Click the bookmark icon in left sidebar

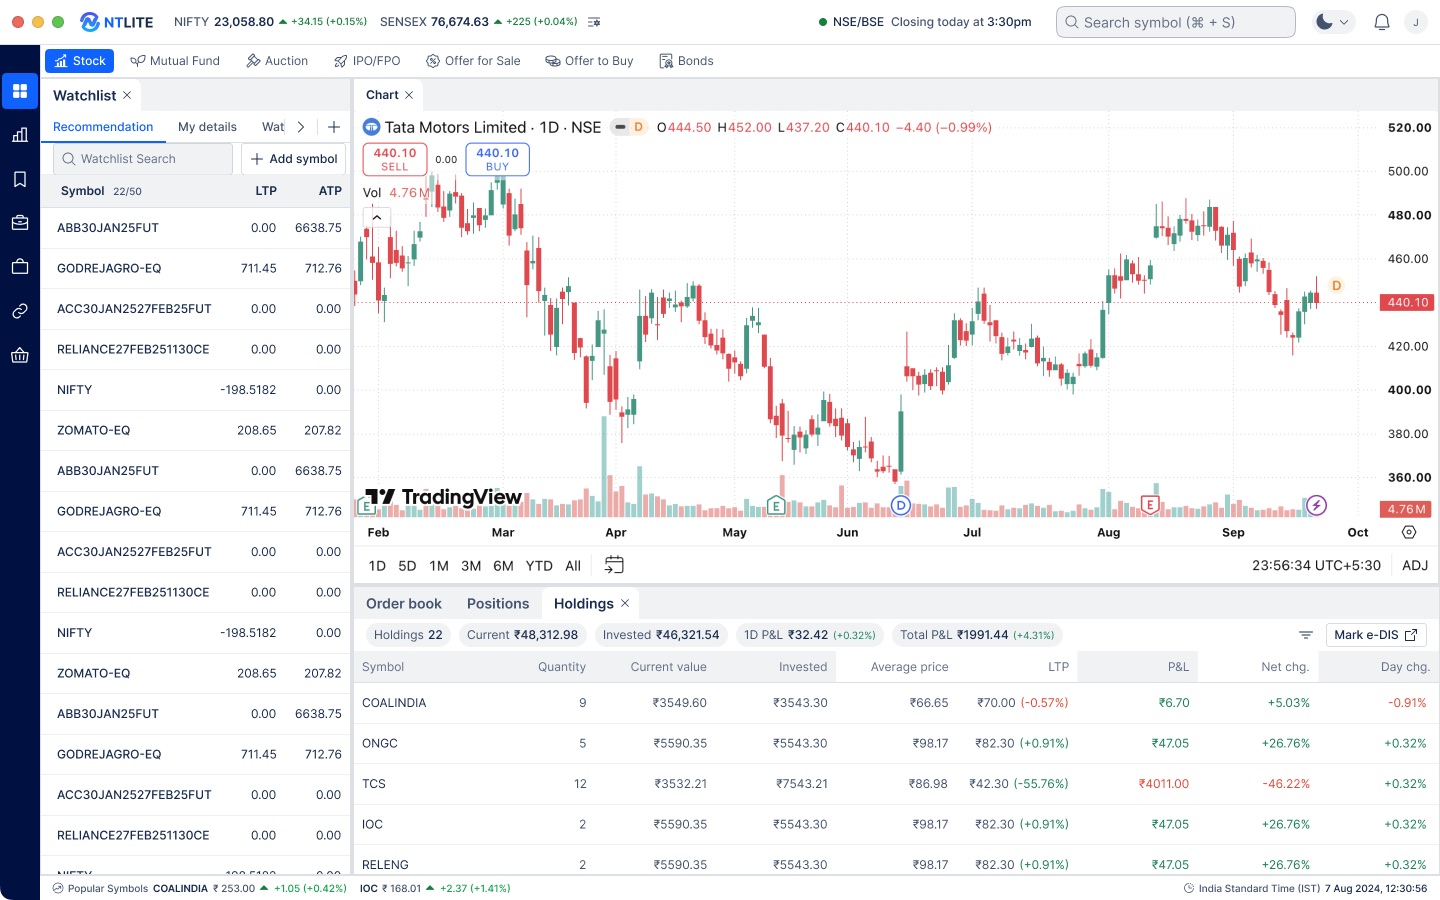(20, 179)
